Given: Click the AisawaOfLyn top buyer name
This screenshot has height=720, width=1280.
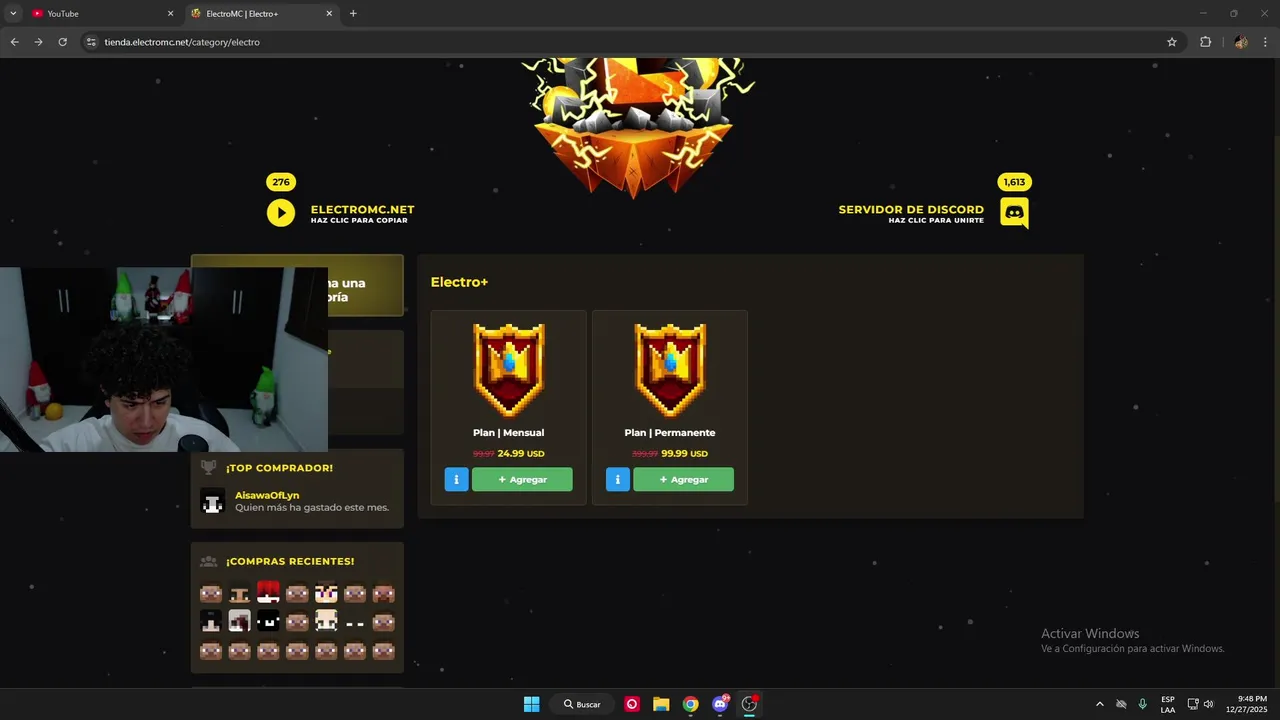Looking at the screenshot, I should 267,495.
